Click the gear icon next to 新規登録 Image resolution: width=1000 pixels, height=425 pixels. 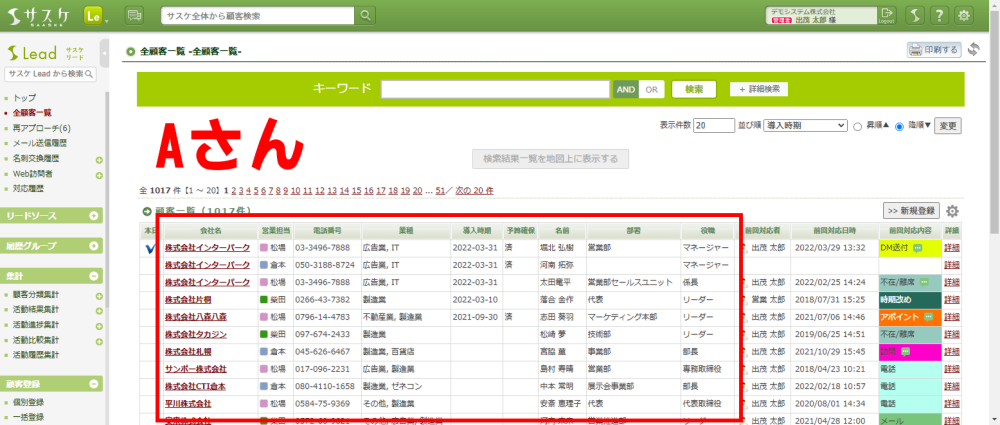coord(952,211)
